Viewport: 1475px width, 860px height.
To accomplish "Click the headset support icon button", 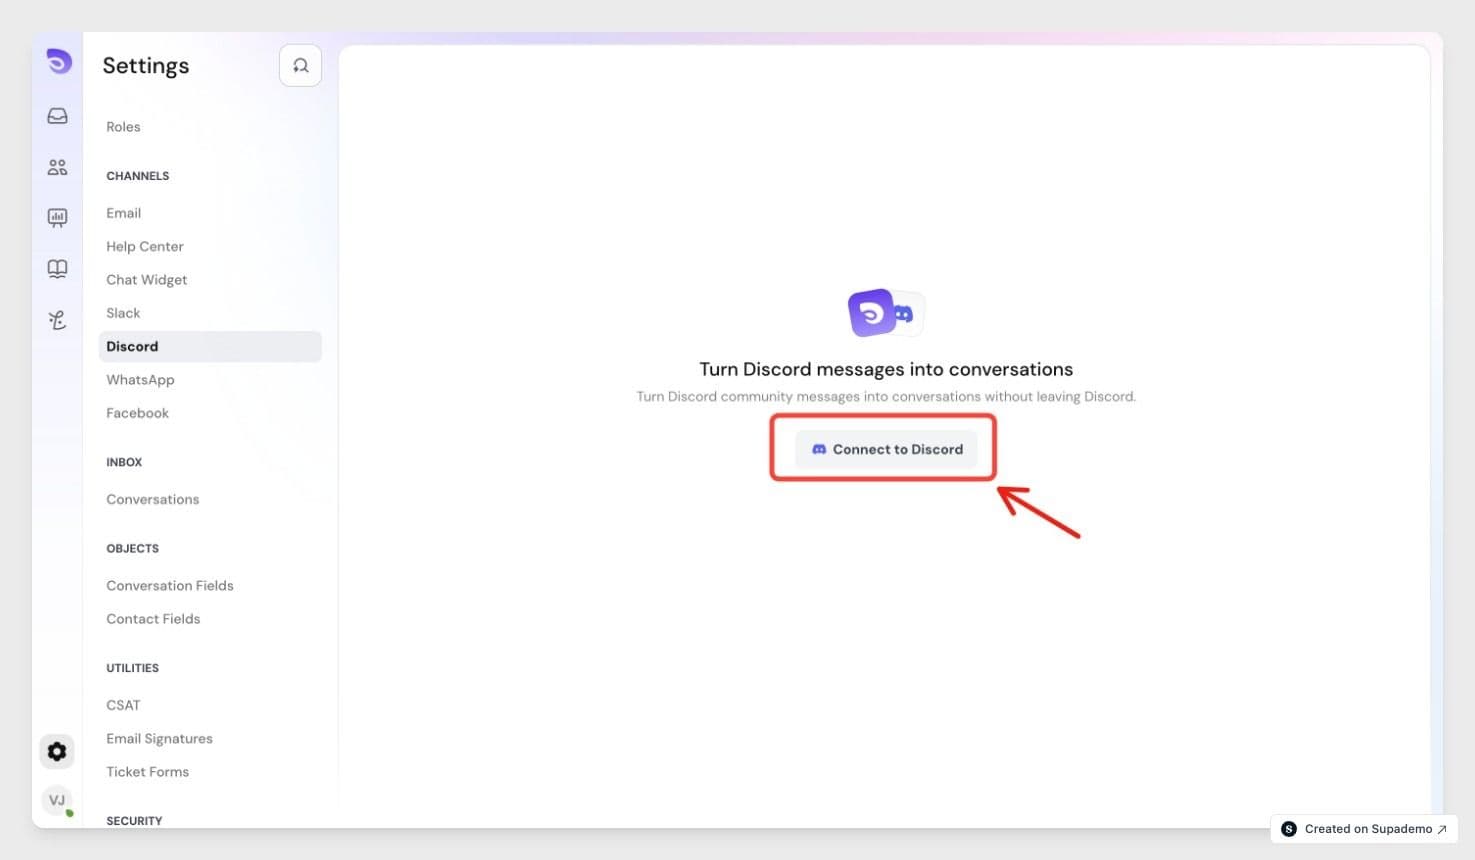I will pos(300,66).
